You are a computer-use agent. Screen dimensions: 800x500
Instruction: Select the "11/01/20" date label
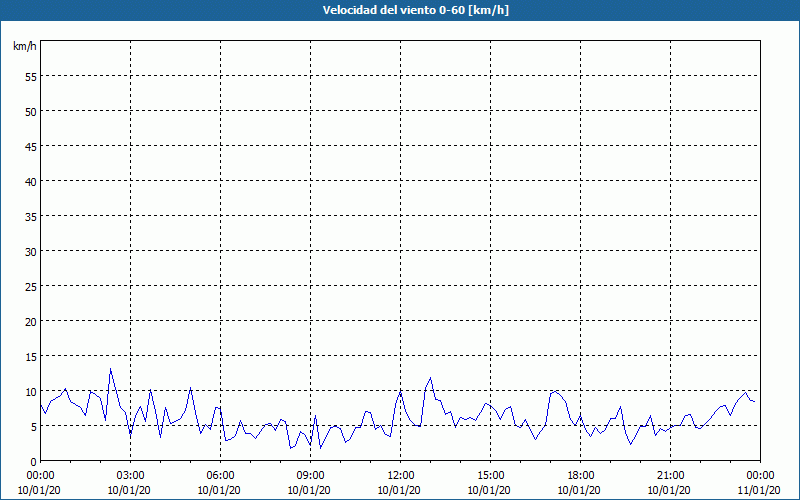pos(759,490)
